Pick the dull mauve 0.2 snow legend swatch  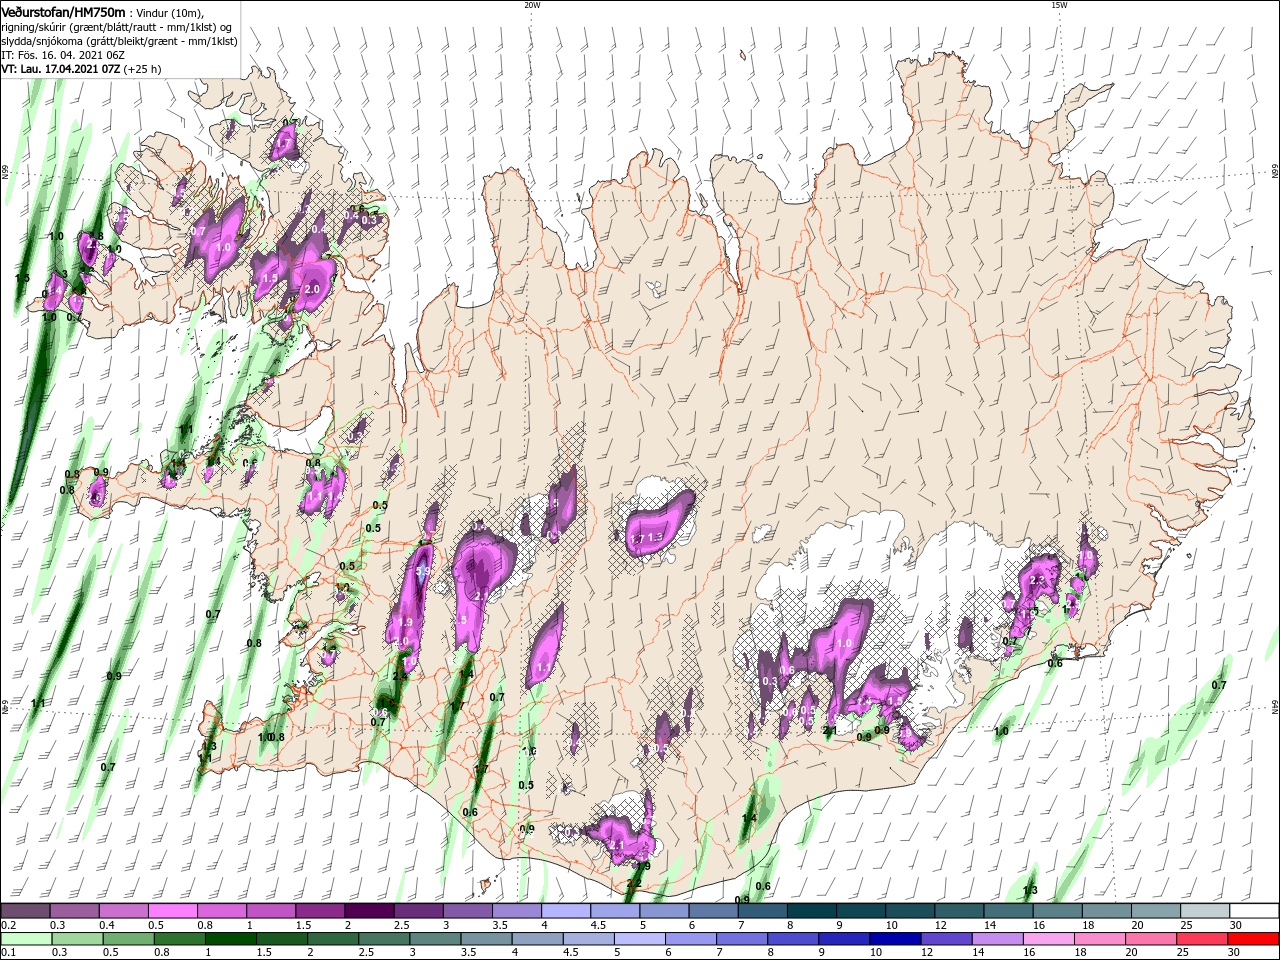click(25, 911)
